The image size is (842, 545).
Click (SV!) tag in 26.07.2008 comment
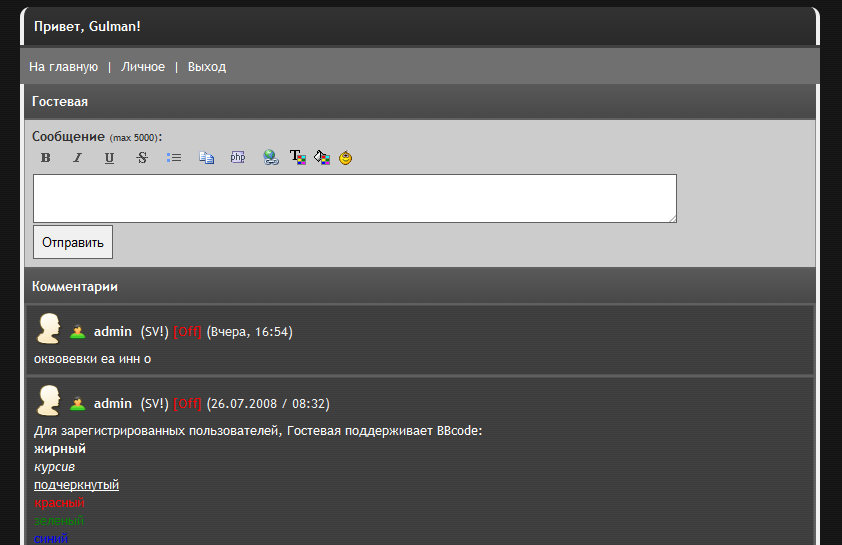pyautogui.click(x=155, y=404)
